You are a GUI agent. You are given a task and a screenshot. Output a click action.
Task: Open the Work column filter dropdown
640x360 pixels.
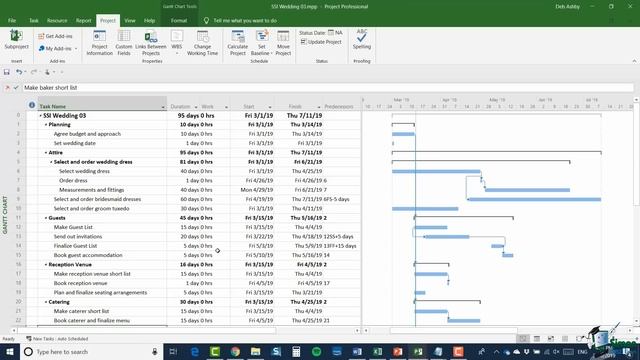226,107
